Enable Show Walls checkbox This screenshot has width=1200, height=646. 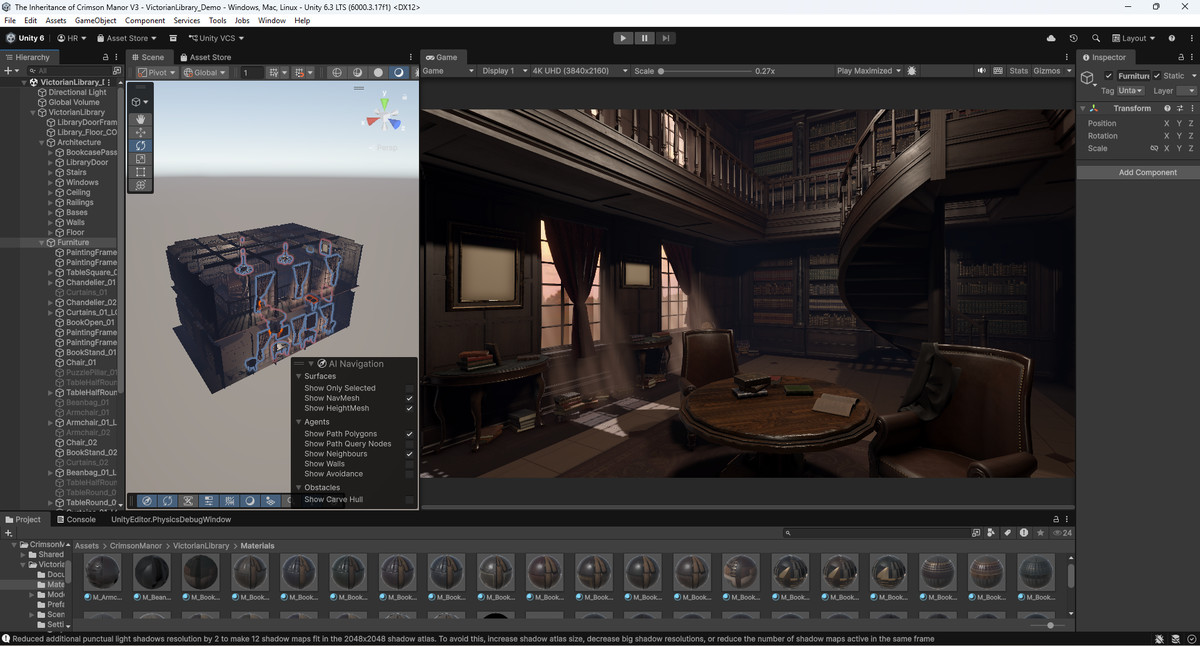click(409, 464)
